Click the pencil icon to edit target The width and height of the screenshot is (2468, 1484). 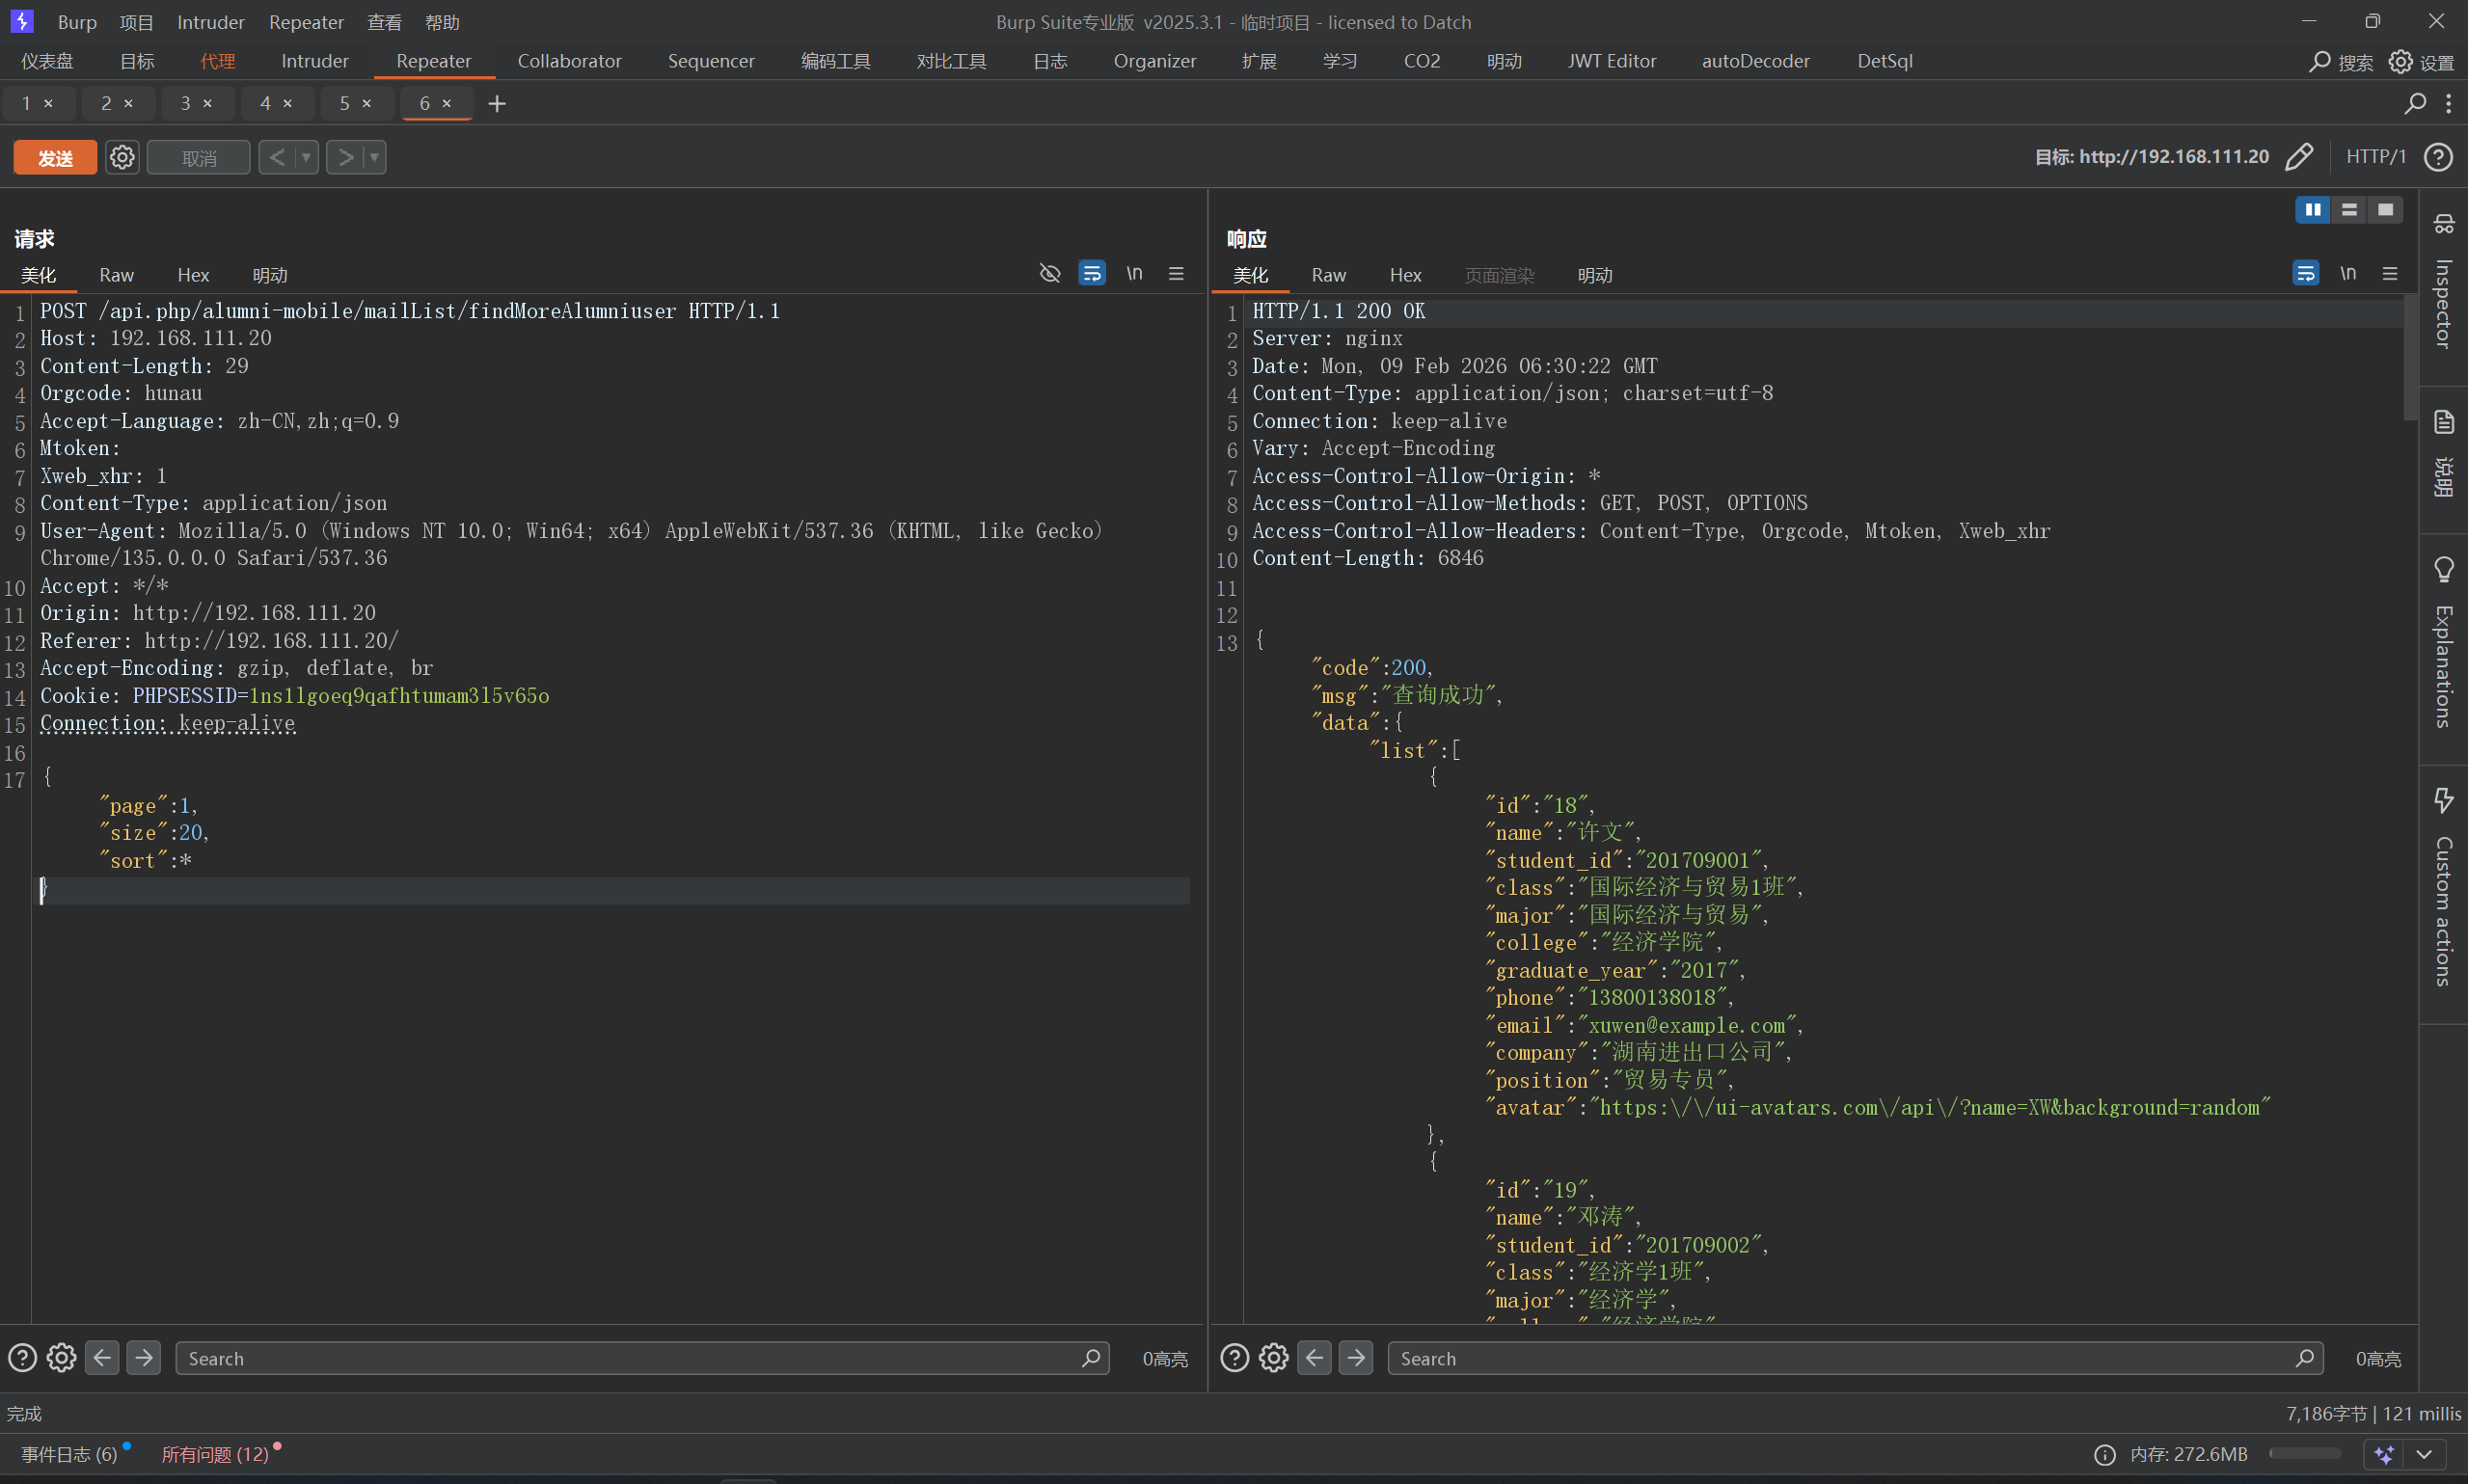2299,157
